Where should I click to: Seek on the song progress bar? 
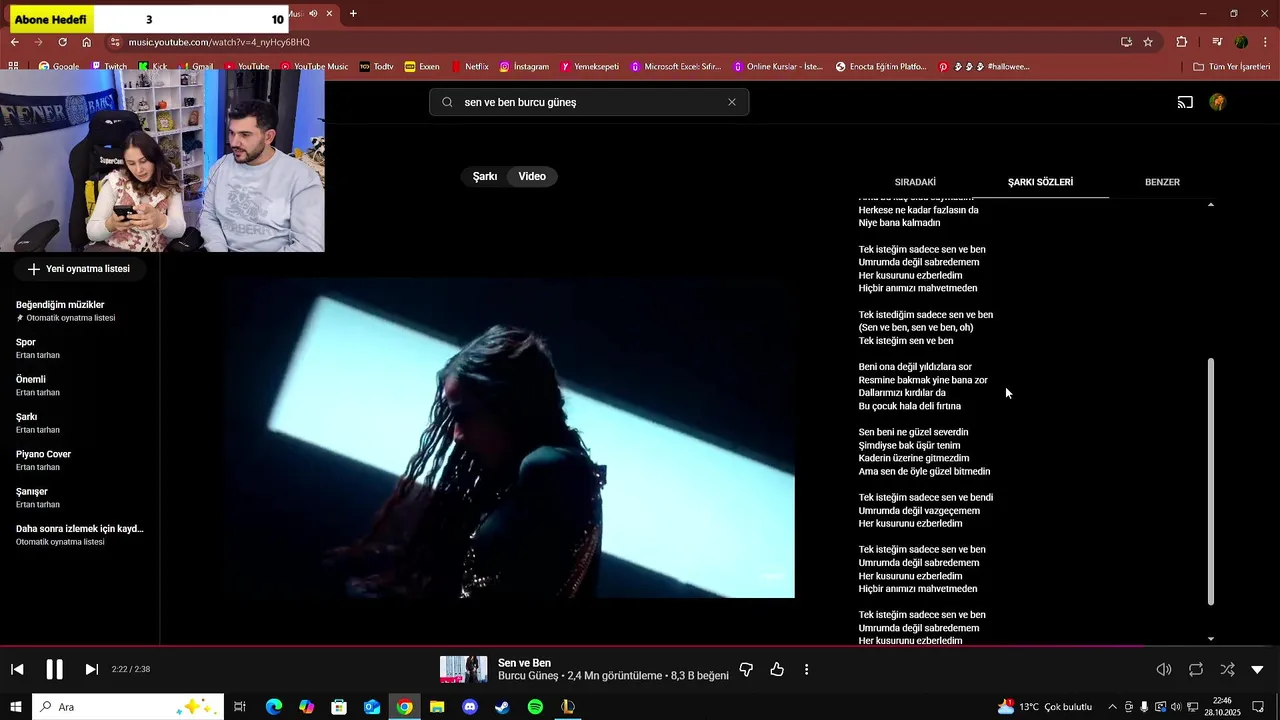[x=640, y=646]
